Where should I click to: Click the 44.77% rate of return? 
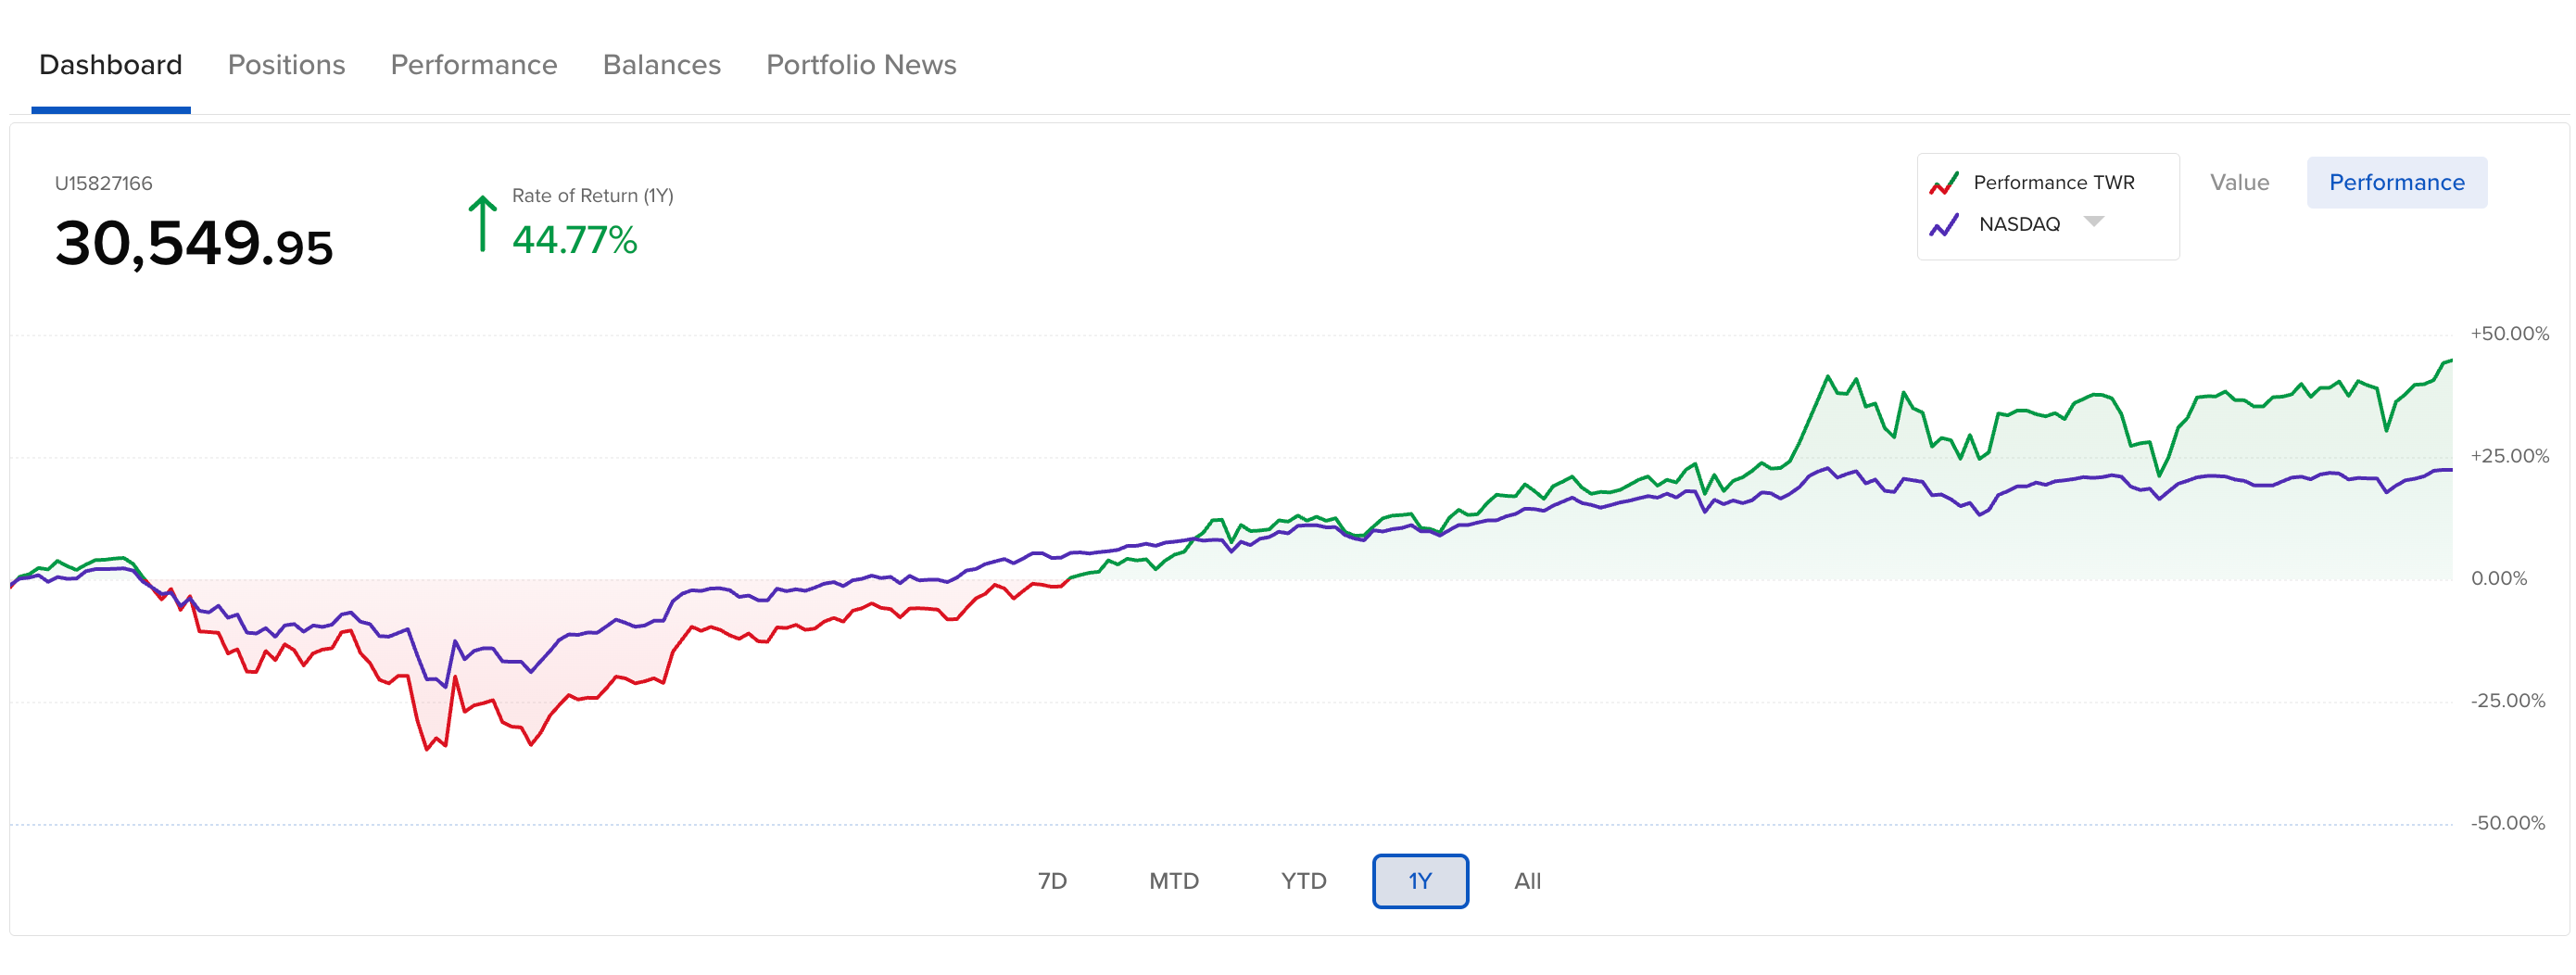click(x=574, y=240)
